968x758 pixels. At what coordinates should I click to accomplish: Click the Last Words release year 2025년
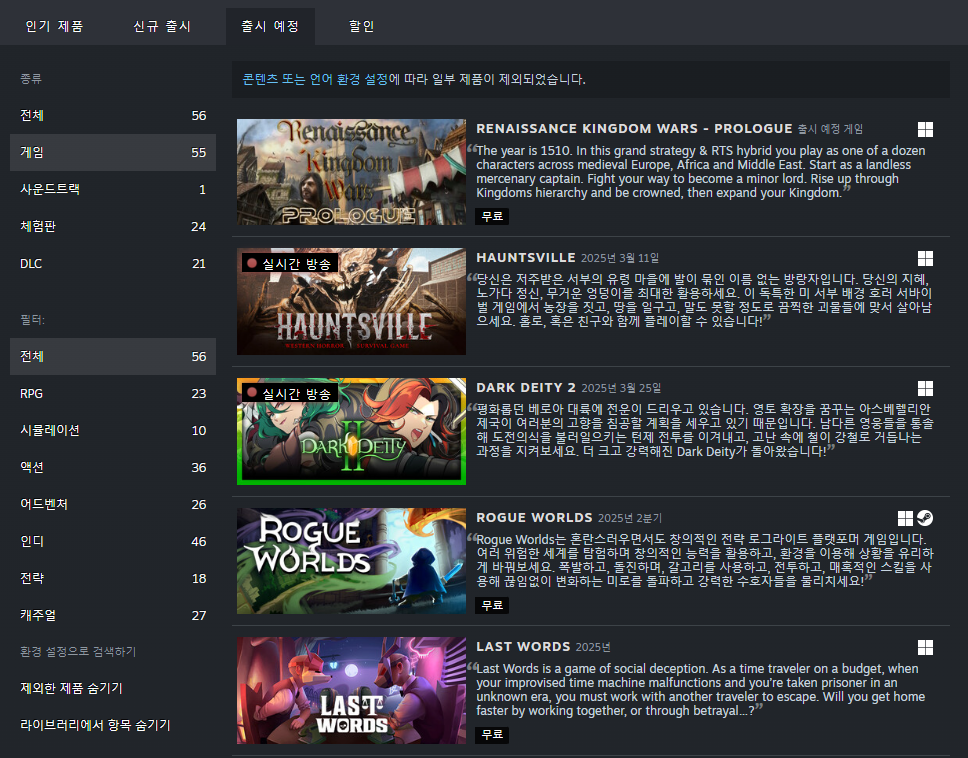coord(593,647)
